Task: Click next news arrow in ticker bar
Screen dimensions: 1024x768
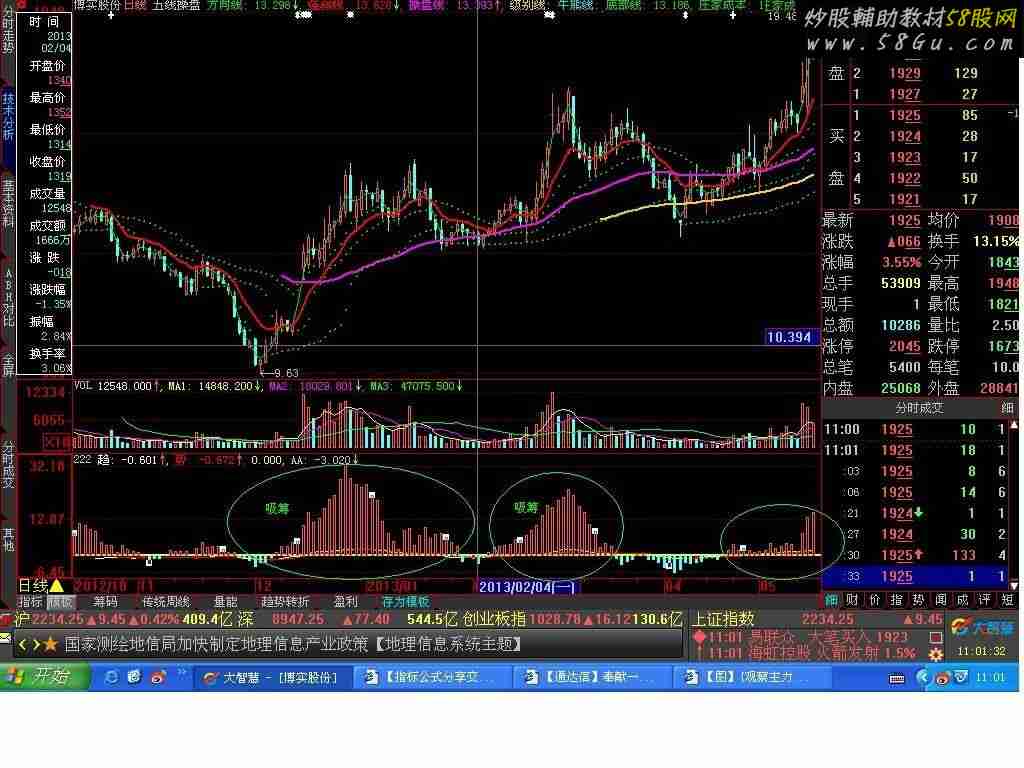Action: pos(37,645)
